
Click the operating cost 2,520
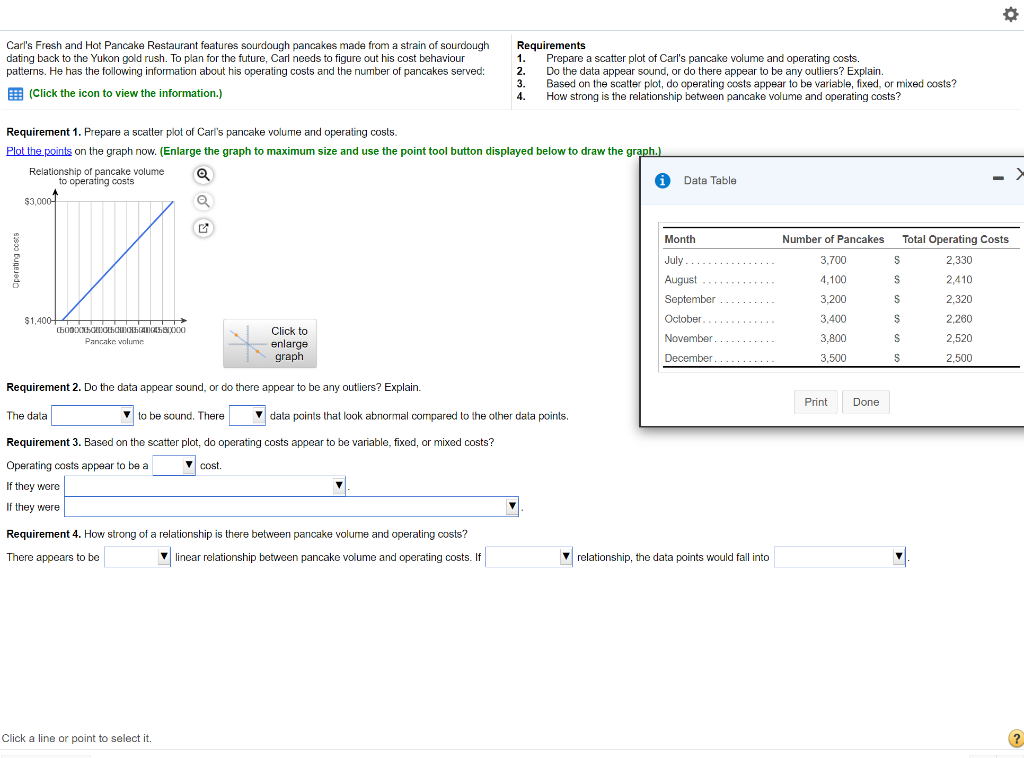coord(959,338)
